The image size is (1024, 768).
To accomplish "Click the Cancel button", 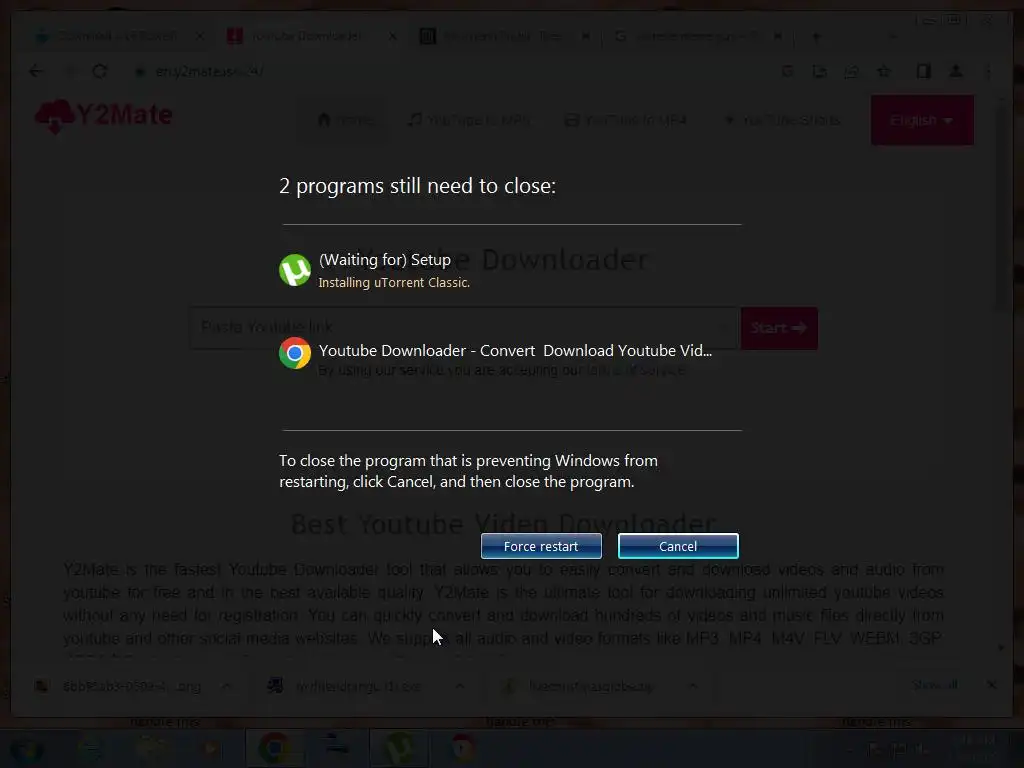I will click(x=678, y=546).
